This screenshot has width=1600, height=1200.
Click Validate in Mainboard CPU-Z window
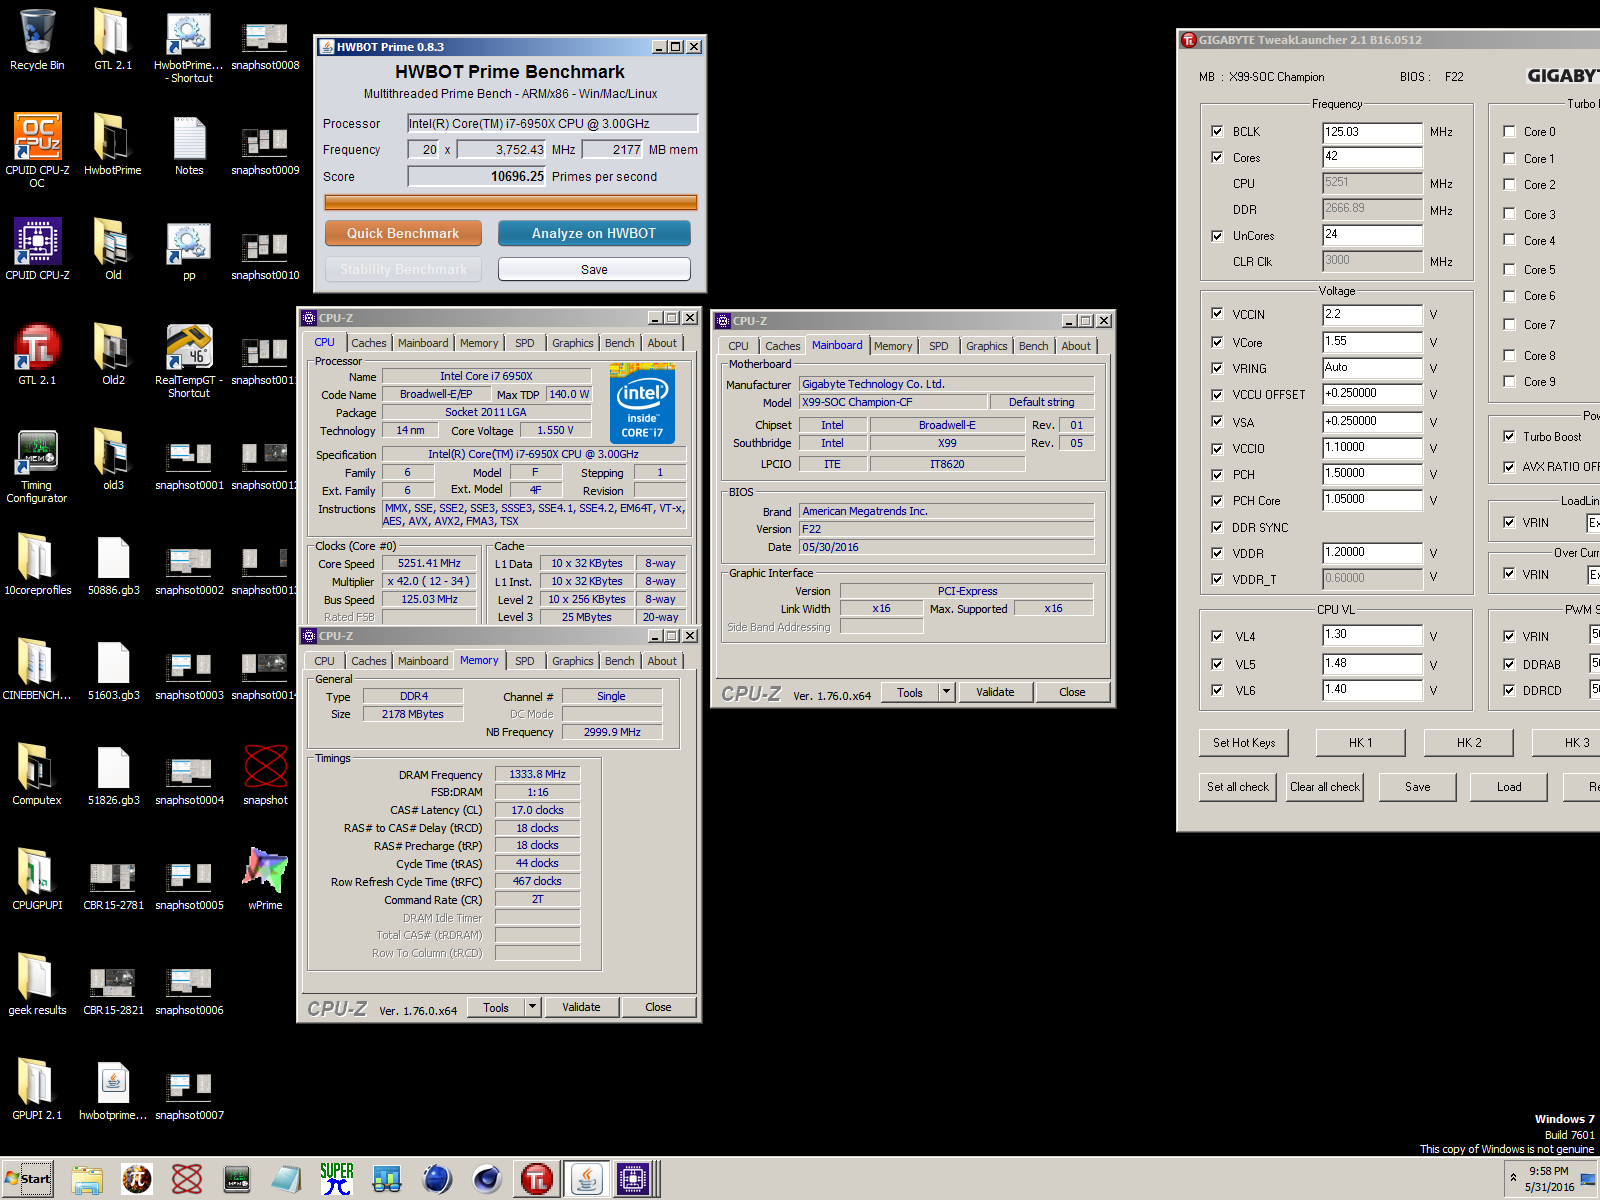[995, 692]
